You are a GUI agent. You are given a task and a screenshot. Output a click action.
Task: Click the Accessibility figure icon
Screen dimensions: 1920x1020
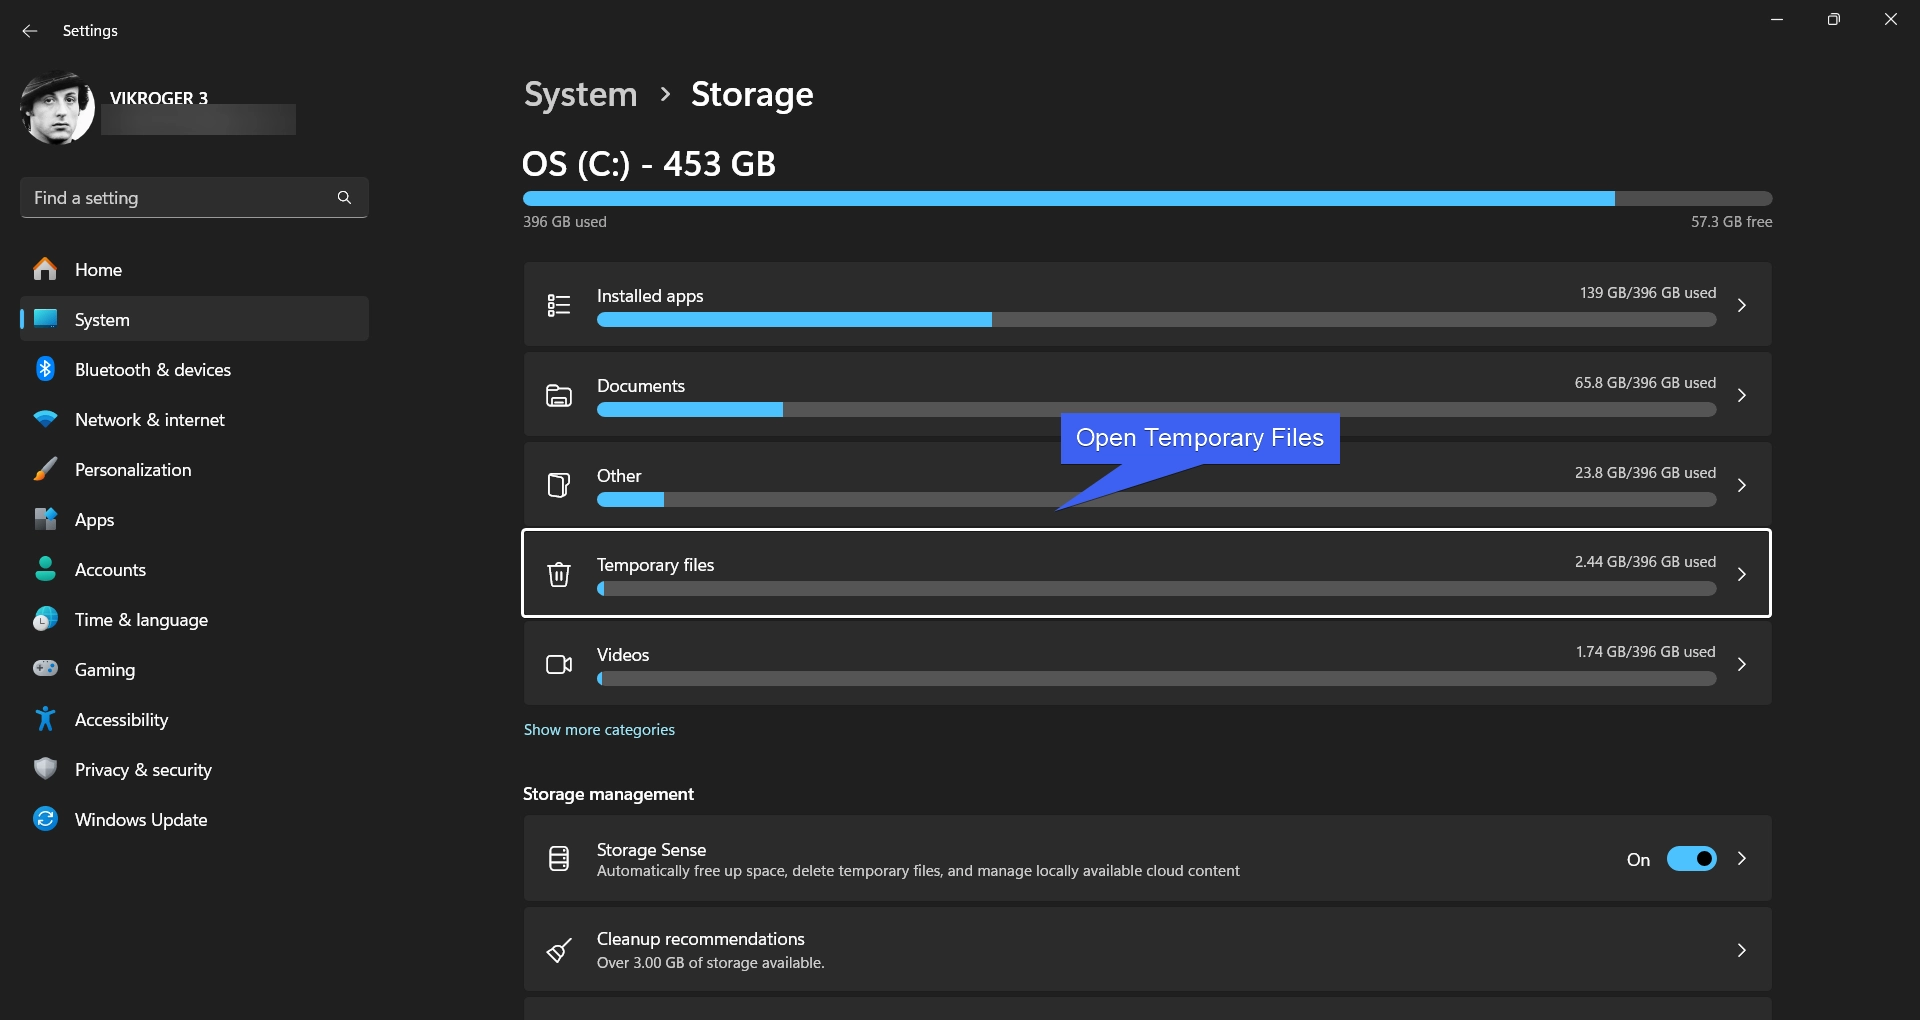tap(45, 719)
